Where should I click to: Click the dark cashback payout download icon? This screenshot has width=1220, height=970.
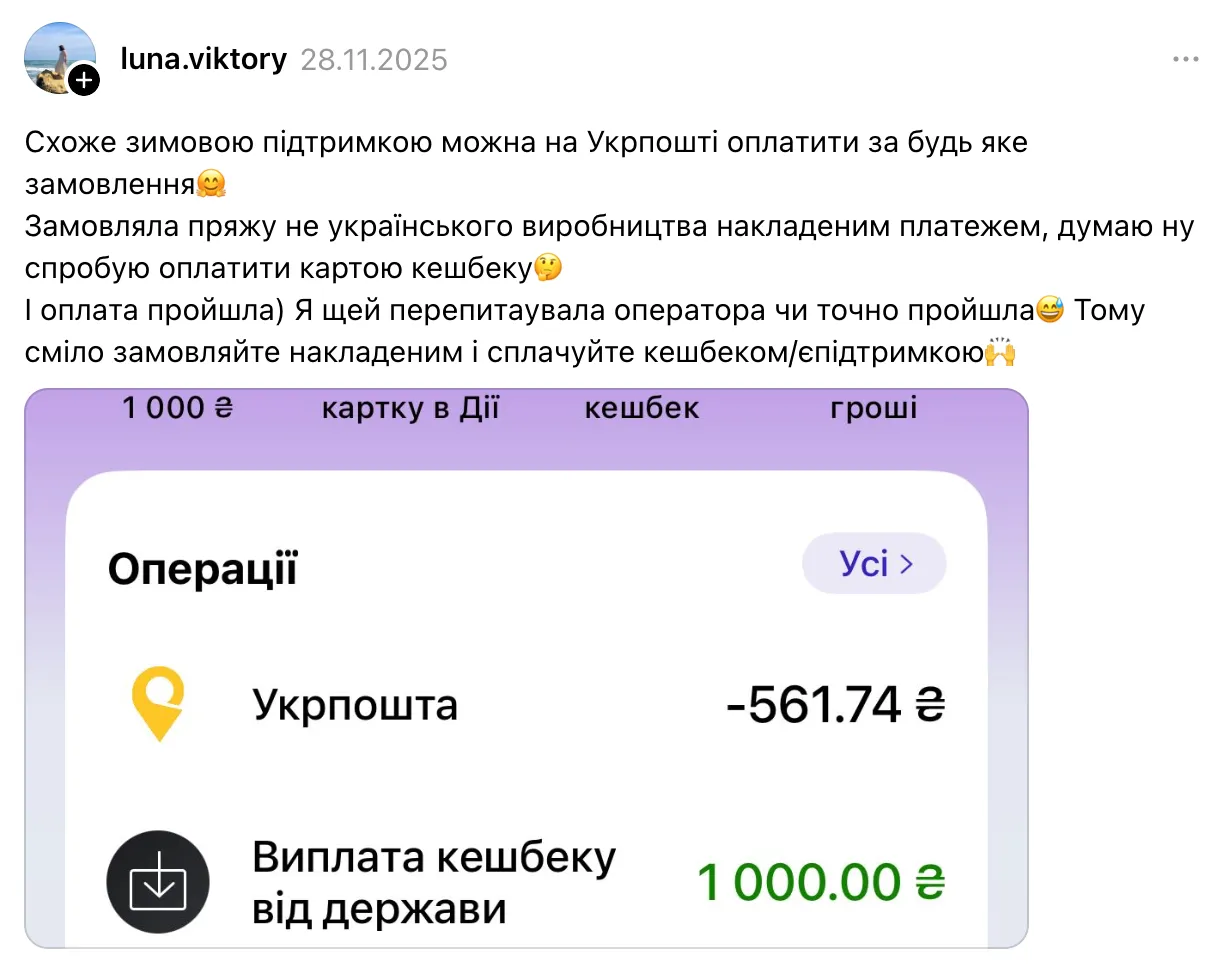158,881
